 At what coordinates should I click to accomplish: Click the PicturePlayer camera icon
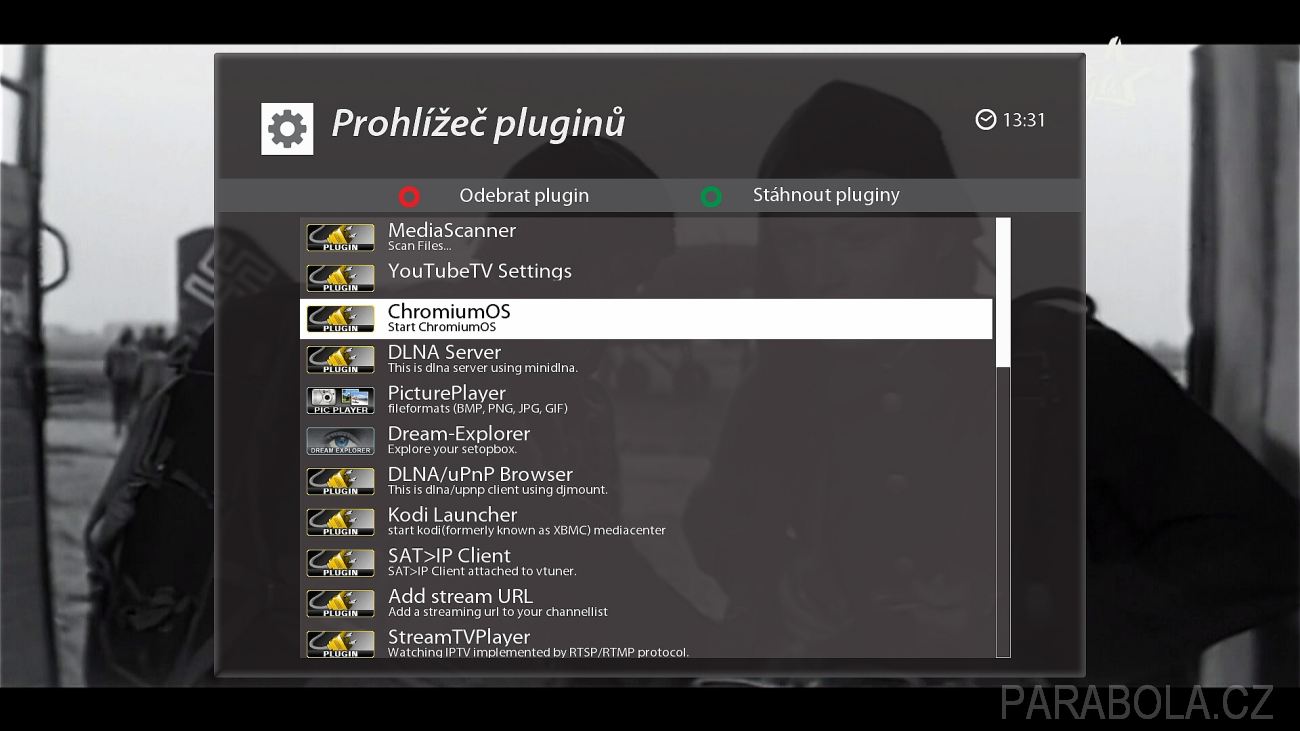point(340,400)
